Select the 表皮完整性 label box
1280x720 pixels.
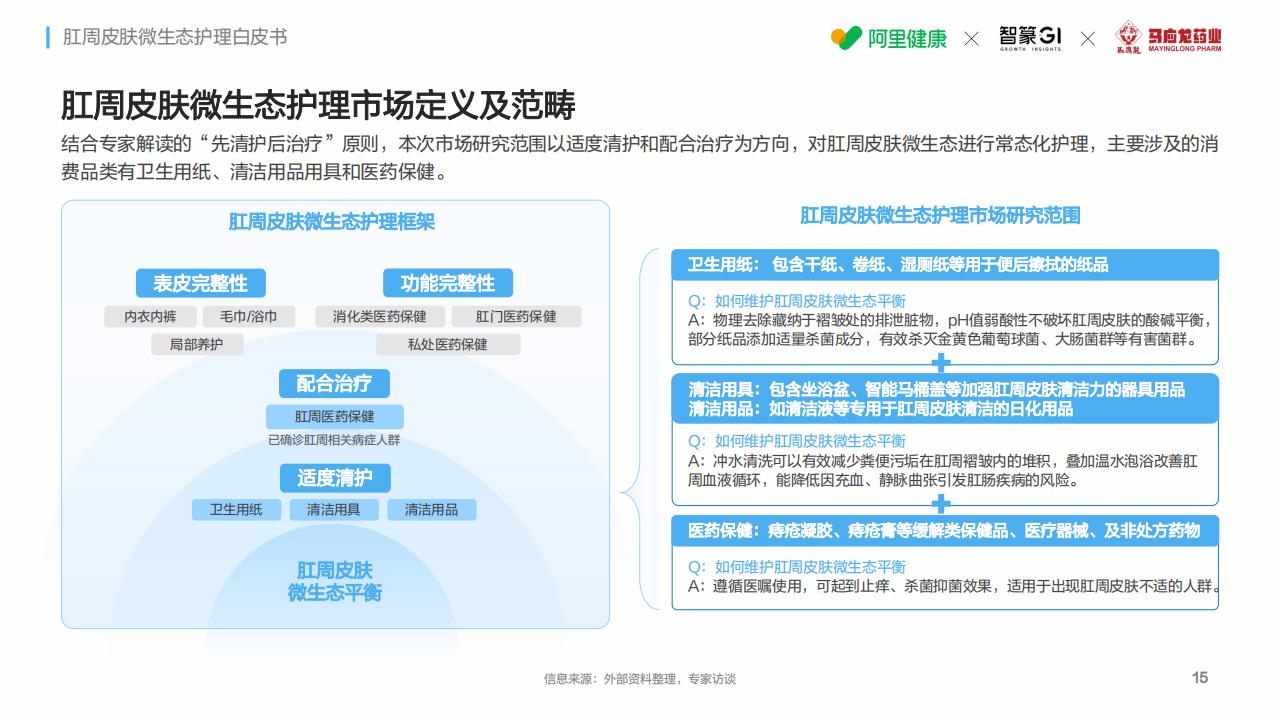[200, 283]
